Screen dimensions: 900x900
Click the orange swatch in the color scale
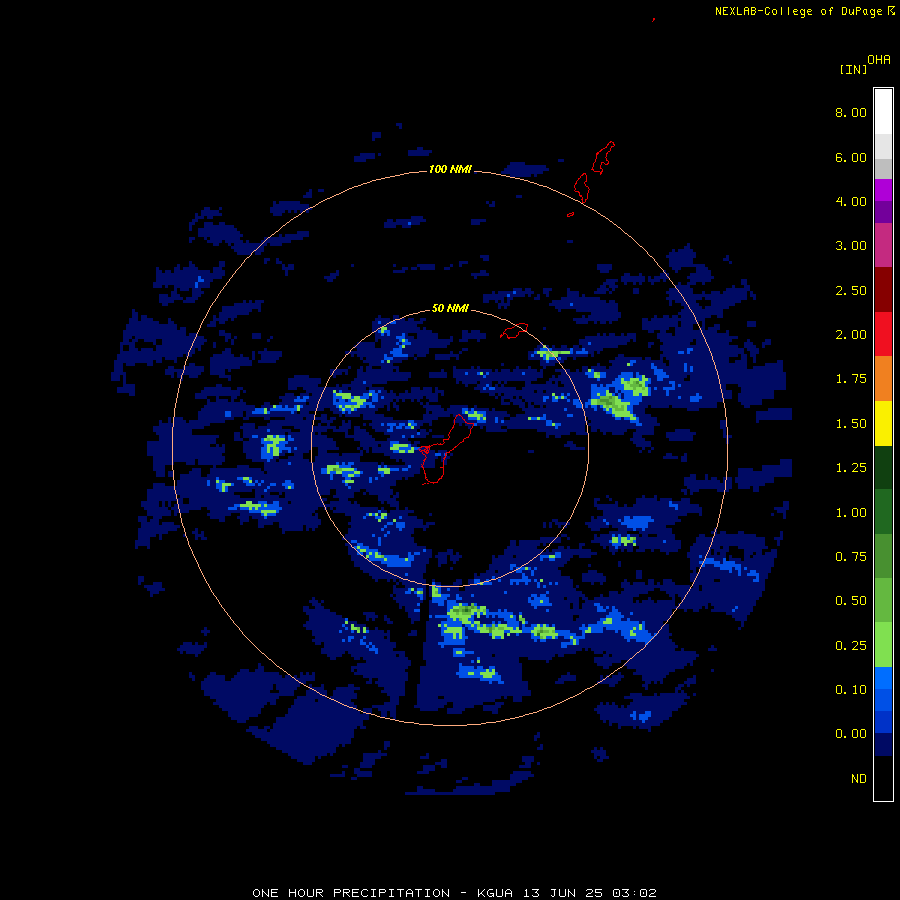[x=883, y=379]
